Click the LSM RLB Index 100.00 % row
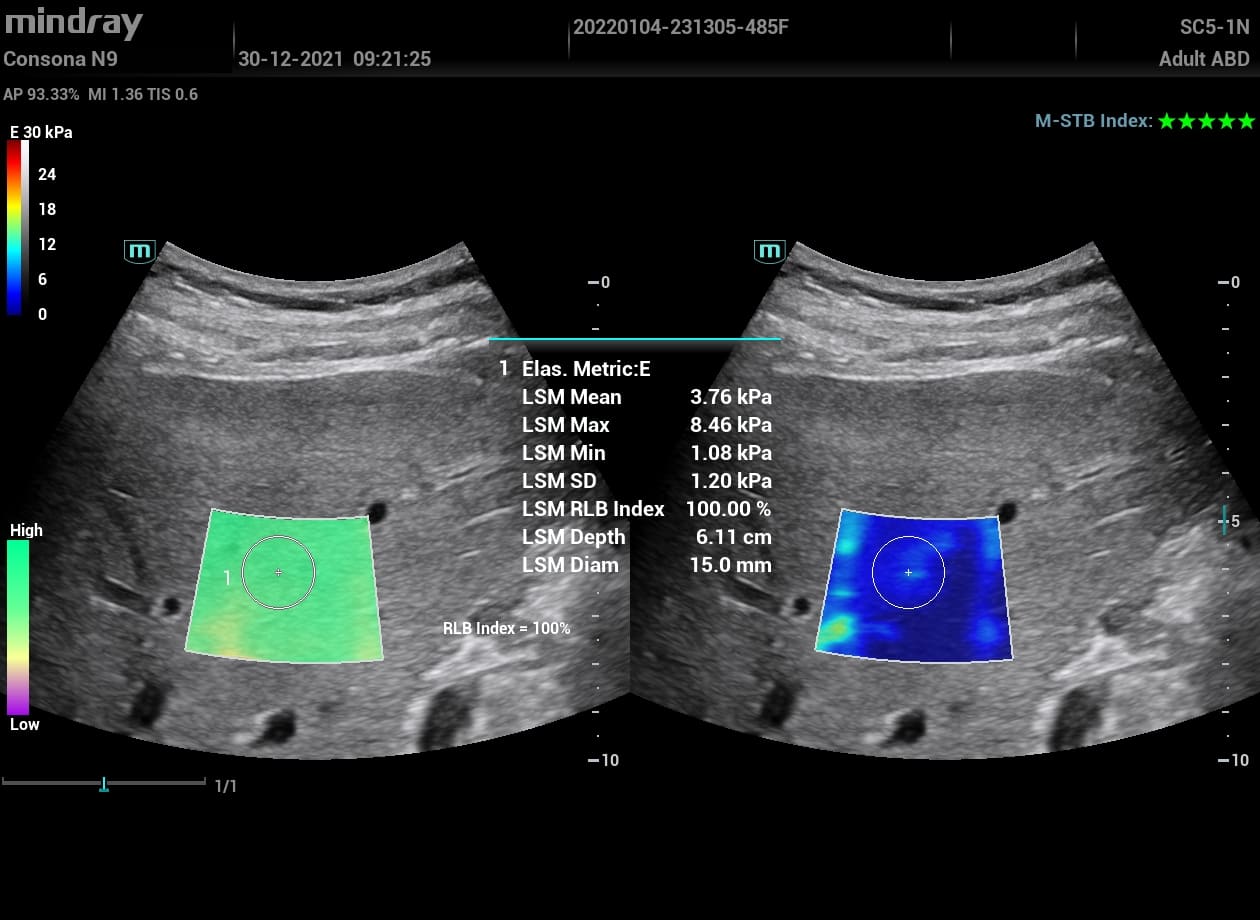The width and height of the screenshot is (1260, 920). point(646,509)
